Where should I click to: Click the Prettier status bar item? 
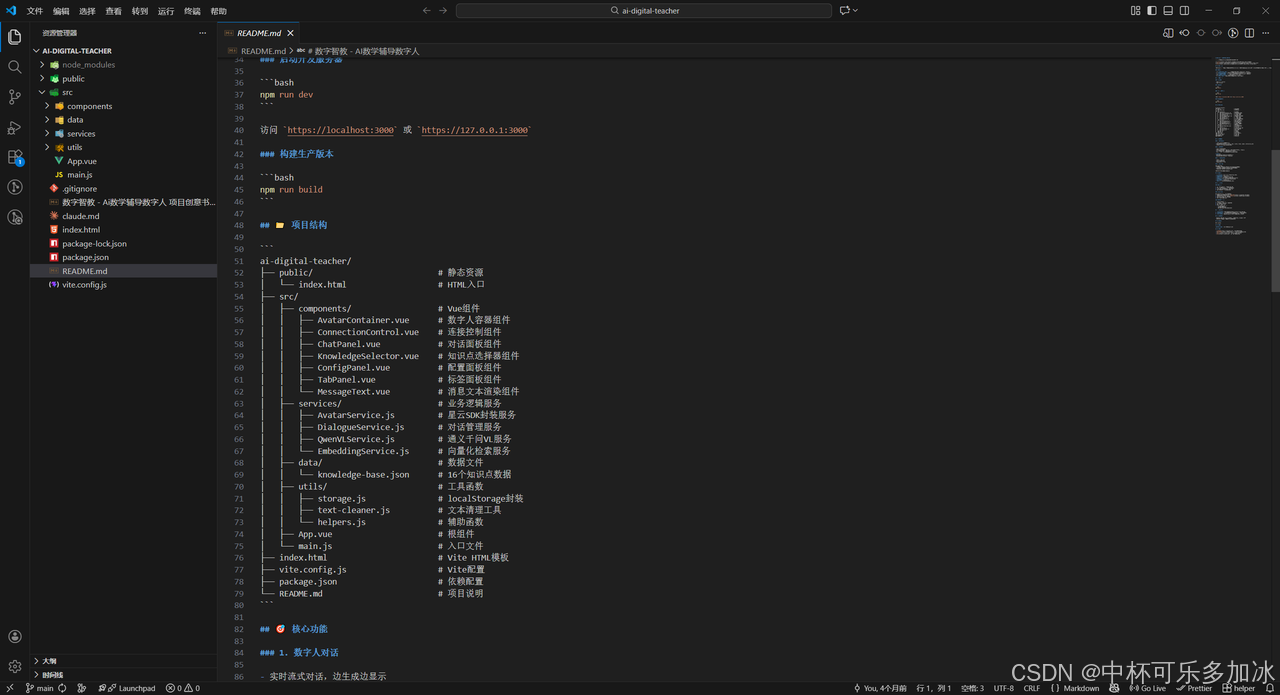1194,688
